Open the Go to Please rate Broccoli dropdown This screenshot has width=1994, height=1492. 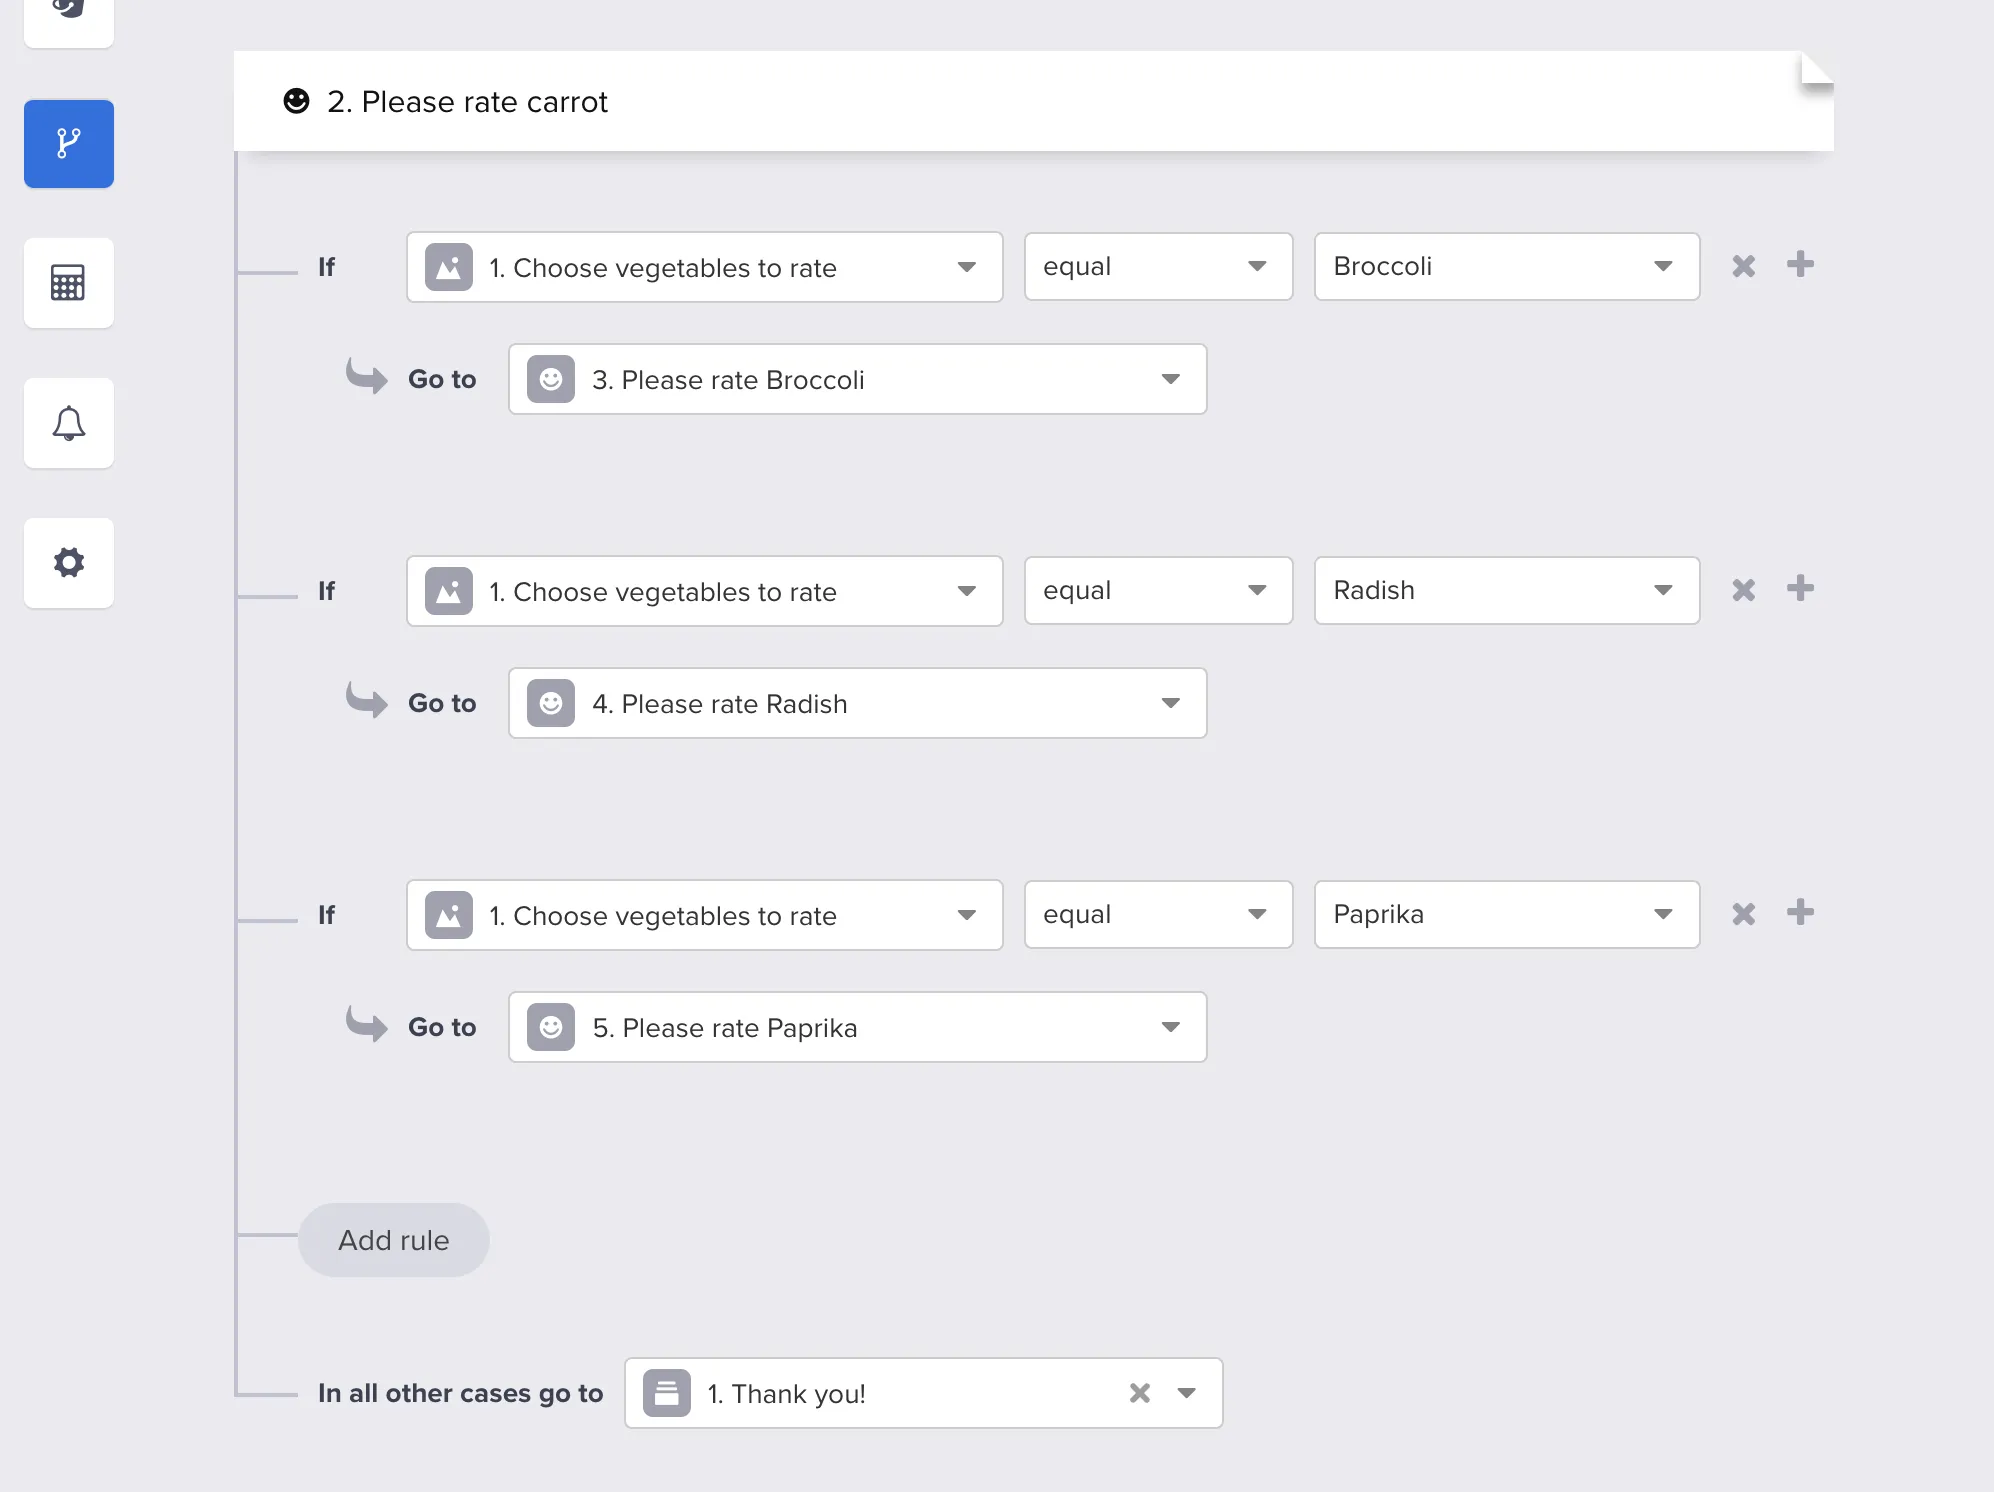857,379
